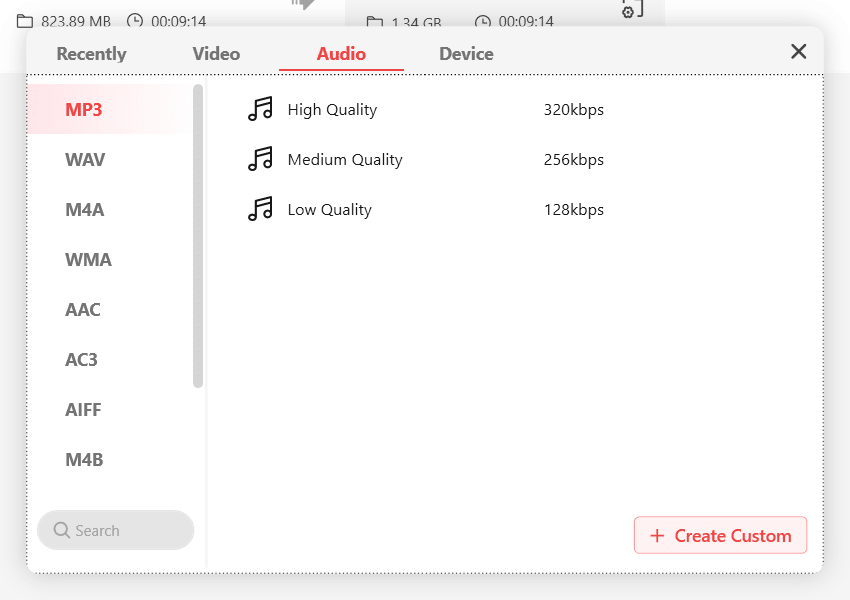The width and height of the screenshot is (850, 600).
Task: Pick the AAC audio format
Action: pyautogui.click(x=110, y=309)
